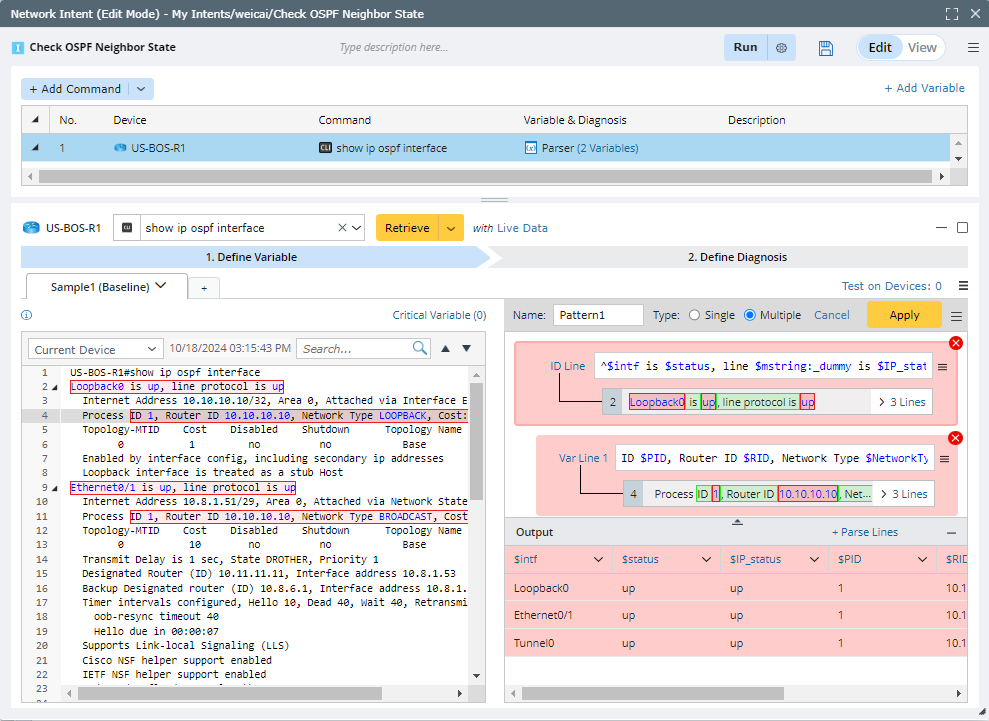Select the Single type radio button
Image resolution: width=989 pixels, height=721 pixels.
pos(694,315)
